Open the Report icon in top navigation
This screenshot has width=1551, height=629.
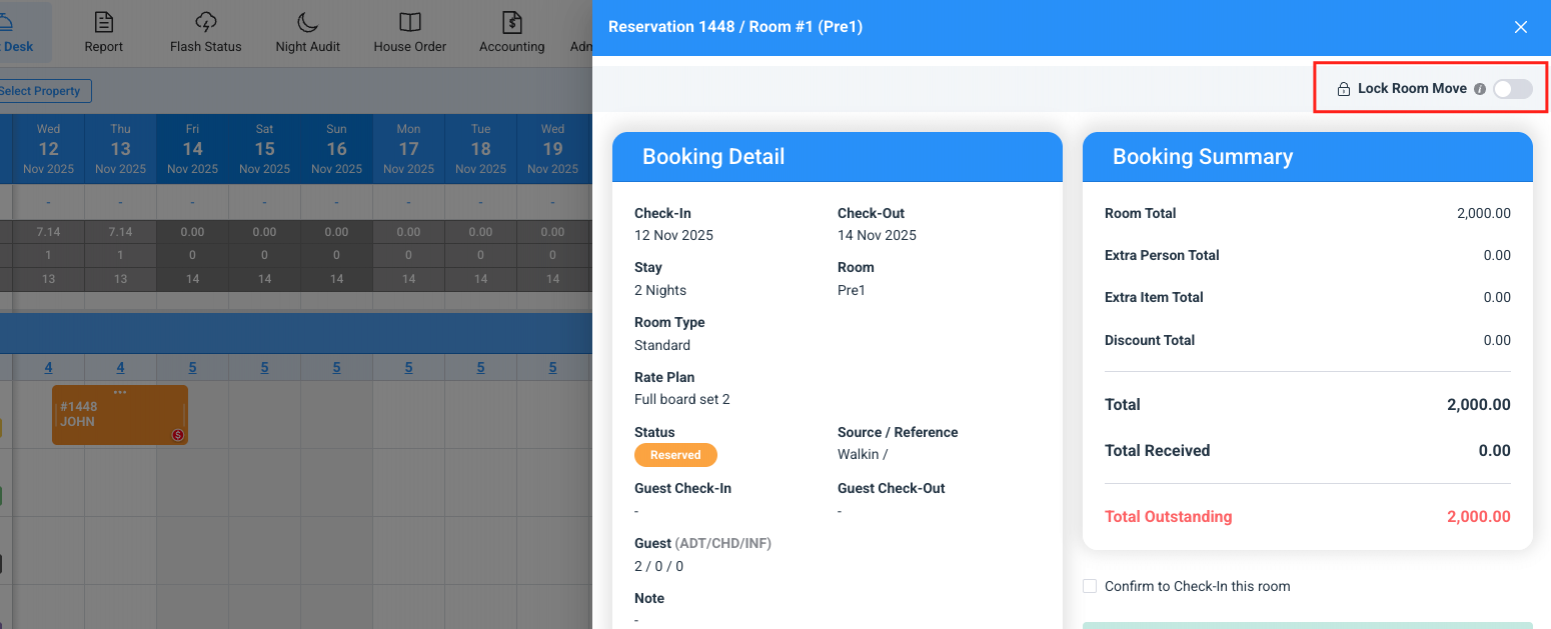(x=103, y=23)
